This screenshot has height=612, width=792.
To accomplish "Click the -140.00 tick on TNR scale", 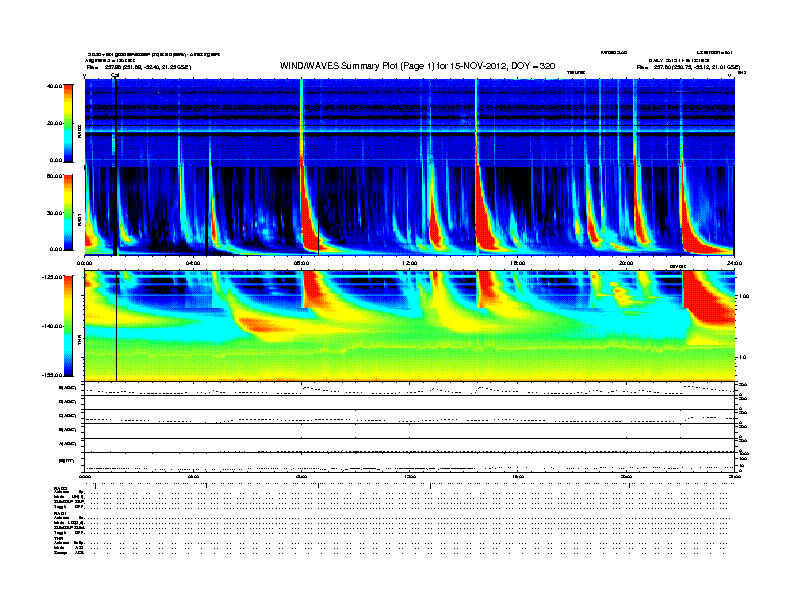I will coord(53,326).
